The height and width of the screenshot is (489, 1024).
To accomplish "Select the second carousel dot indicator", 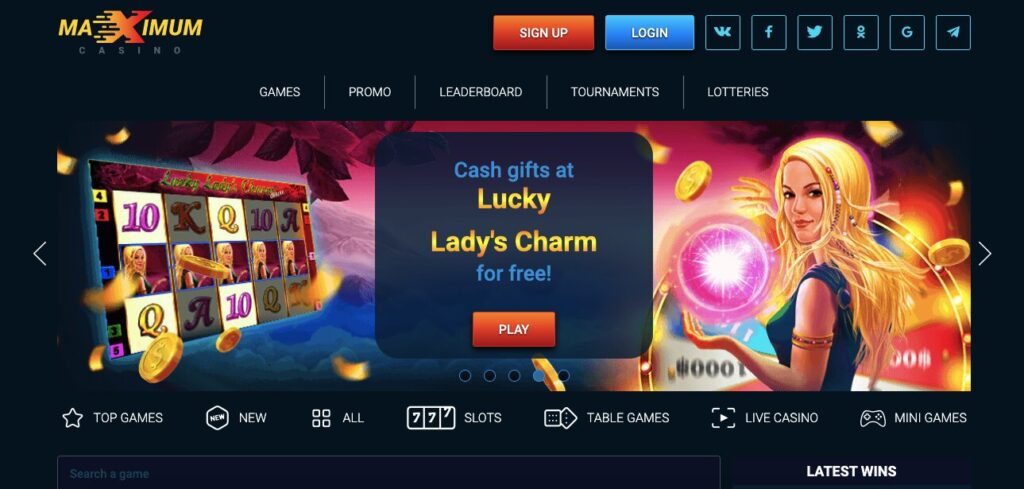I will click(490, 375).
